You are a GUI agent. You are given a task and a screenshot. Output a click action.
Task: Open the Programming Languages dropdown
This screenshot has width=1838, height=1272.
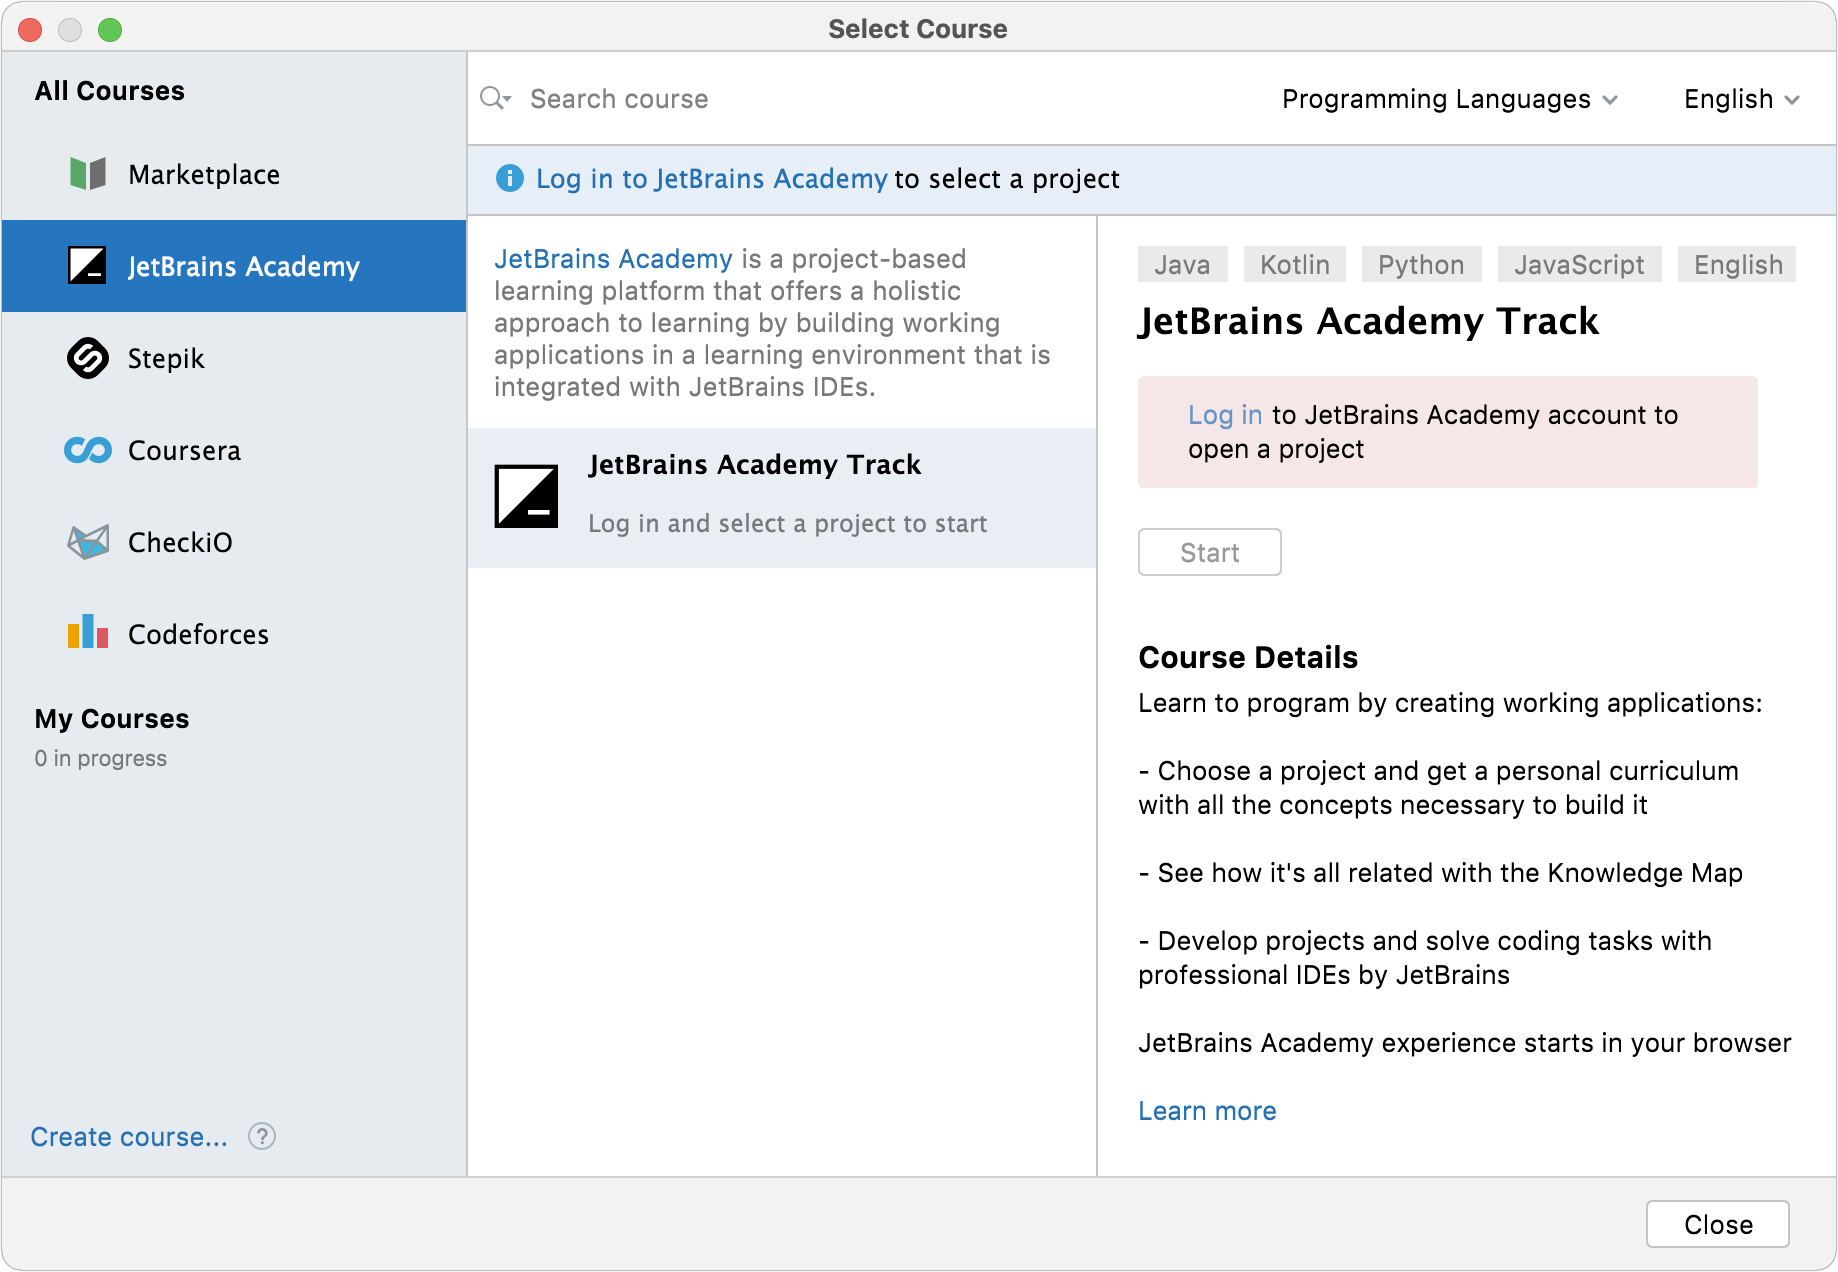point(1450,99)
